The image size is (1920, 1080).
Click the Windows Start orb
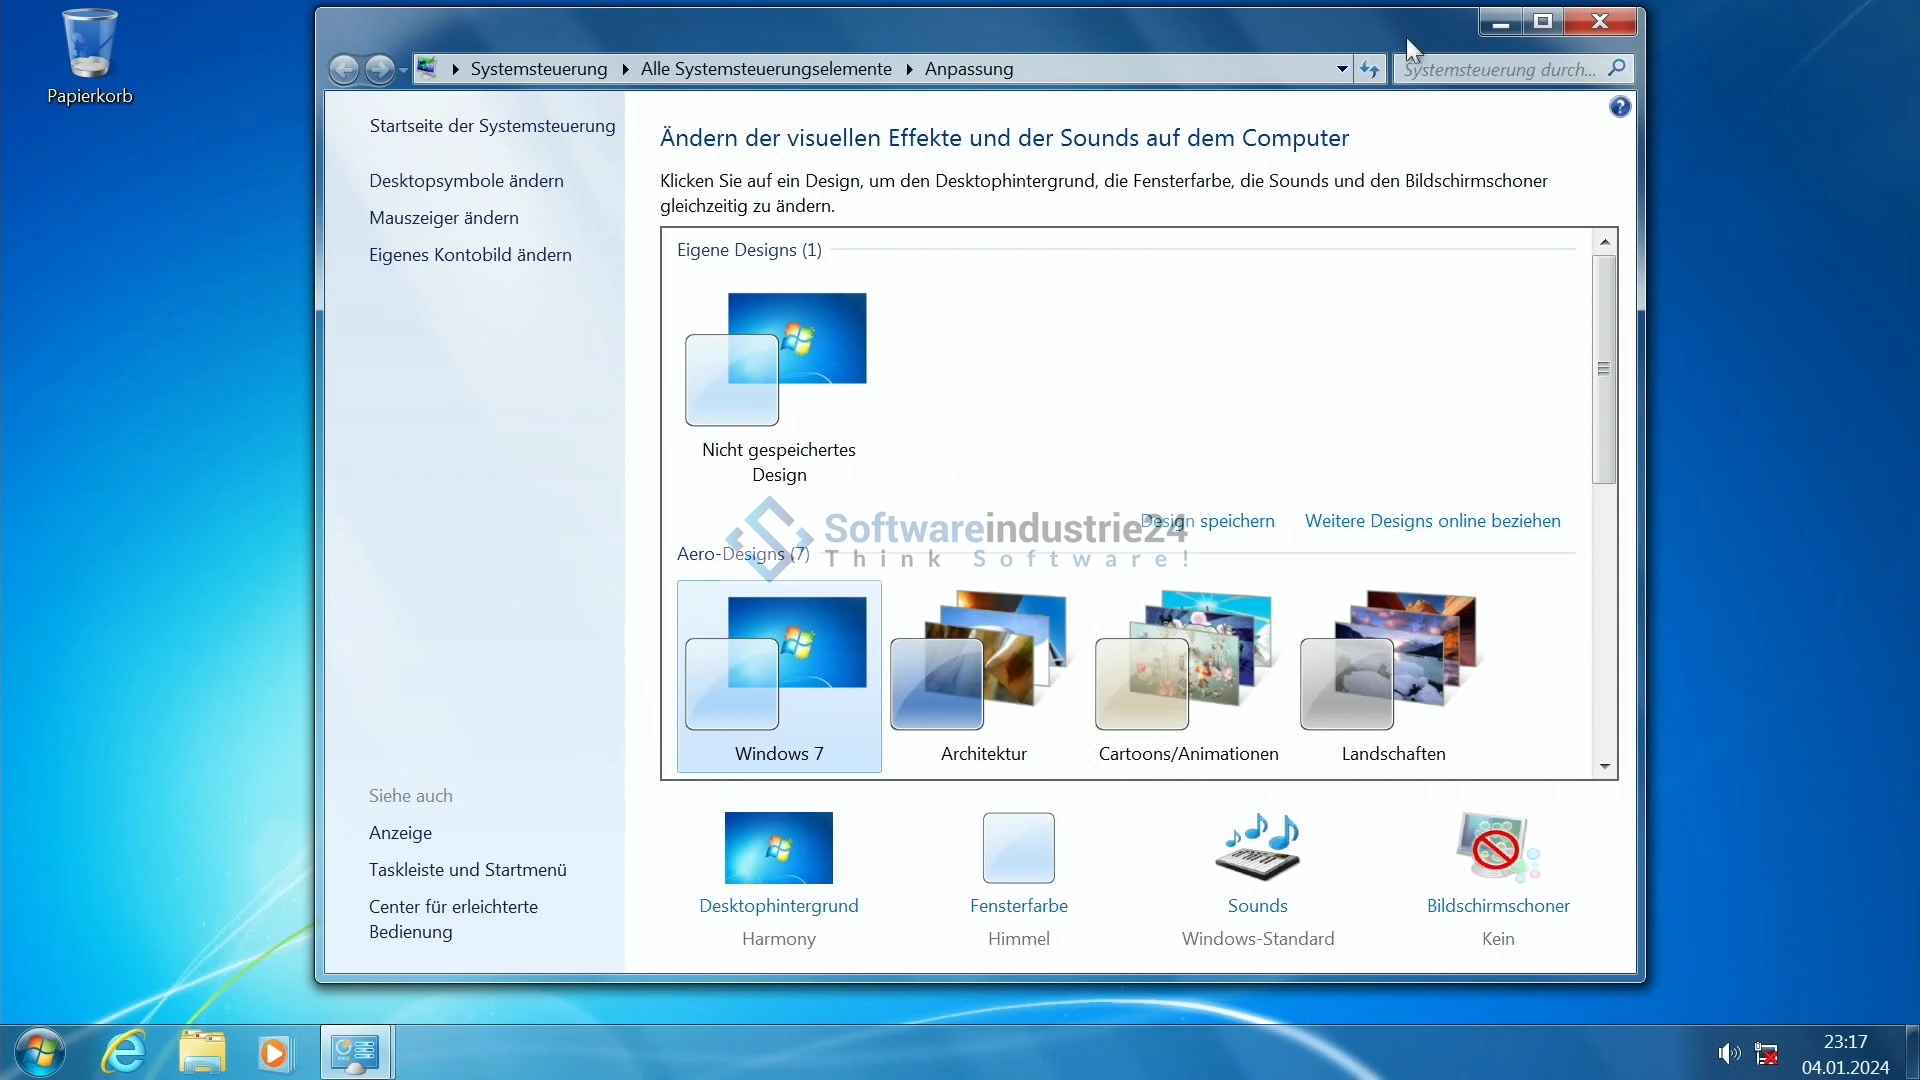click(x=40, y=1053)
